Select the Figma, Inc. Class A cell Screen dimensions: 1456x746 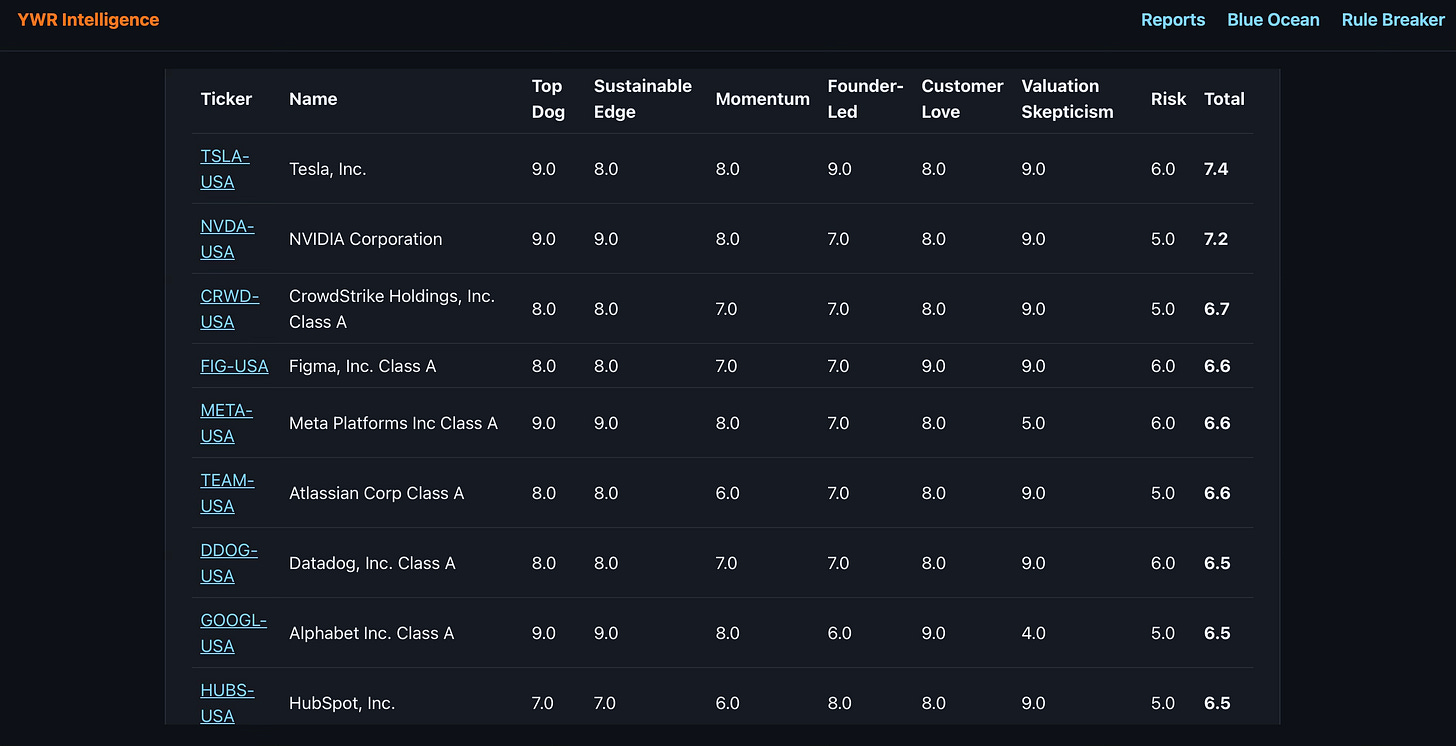362,366
